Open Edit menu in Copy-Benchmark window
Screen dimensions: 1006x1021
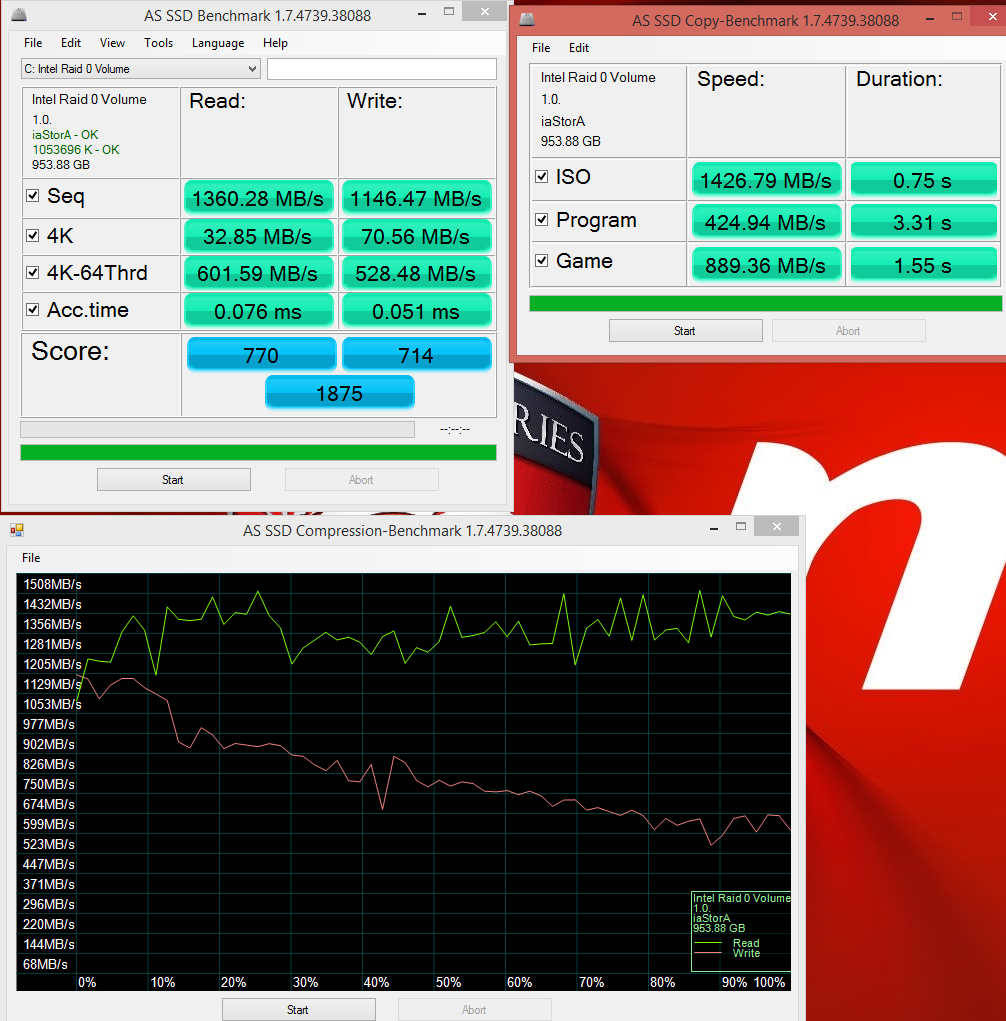(x=578, y=48)
